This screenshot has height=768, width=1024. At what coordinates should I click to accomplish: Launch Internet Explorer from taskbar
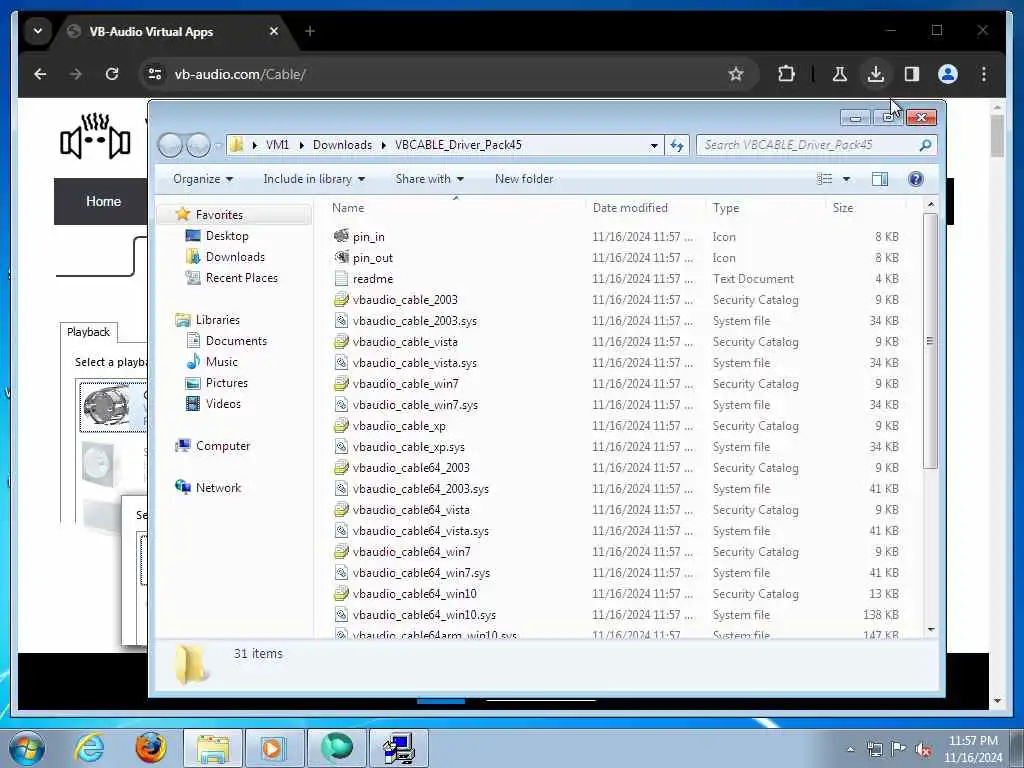[x=89, y=748]
